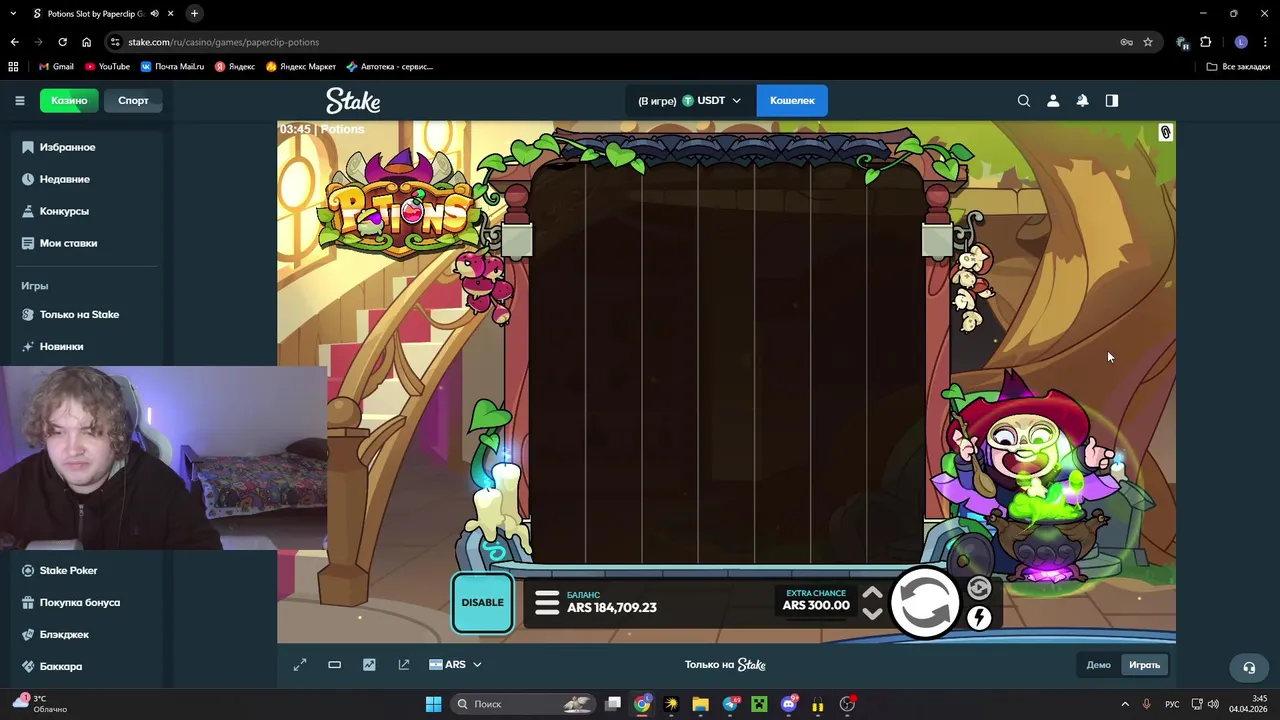Go back in browser history
The image size is (1280, 720).
pos(14,42)
